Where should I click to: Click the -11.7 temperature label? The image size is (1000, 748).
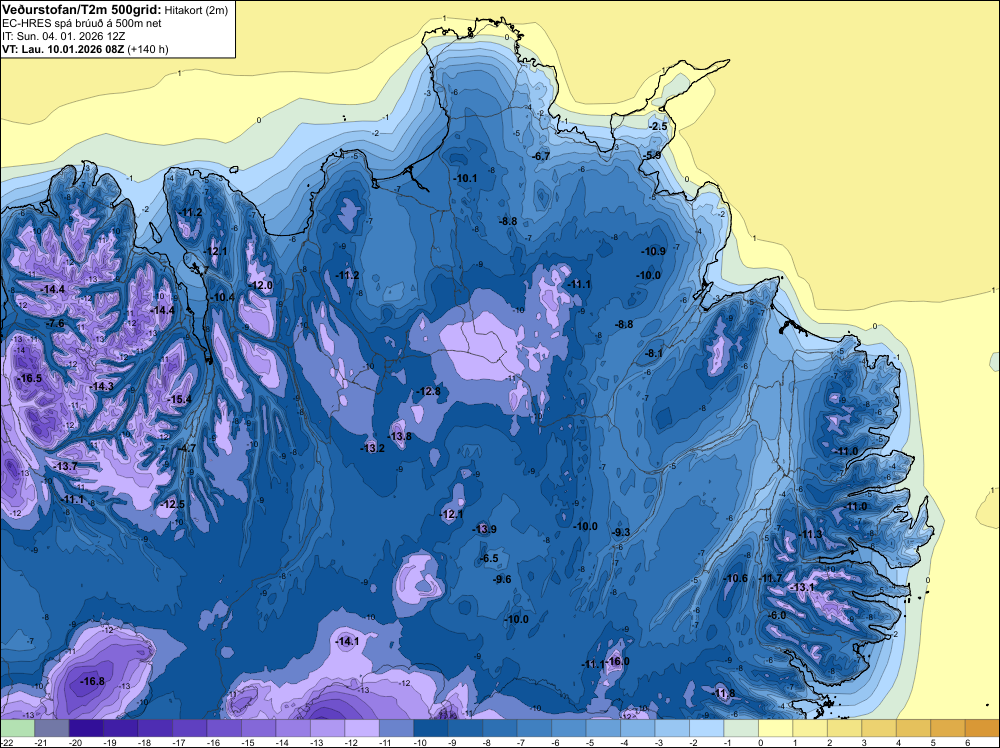770,578
